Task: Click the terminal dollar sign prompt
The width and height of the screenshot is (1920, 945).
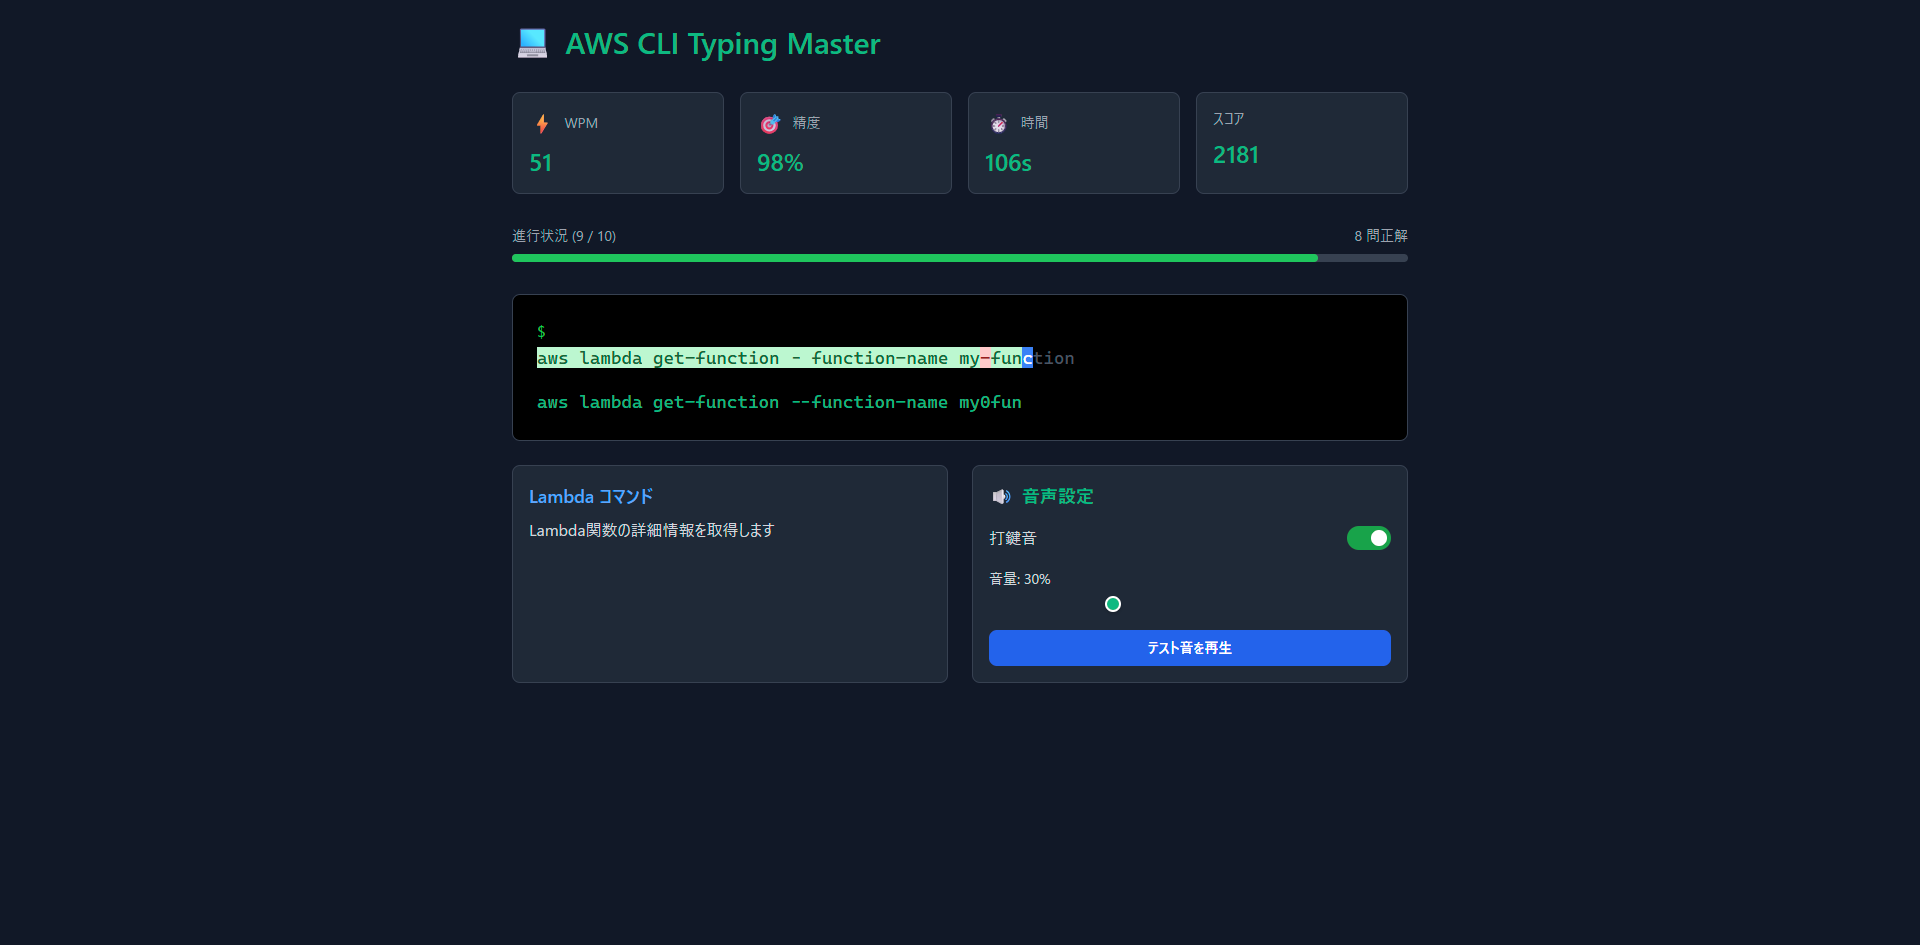Action: pyautogui.click(x=541, y=331)
